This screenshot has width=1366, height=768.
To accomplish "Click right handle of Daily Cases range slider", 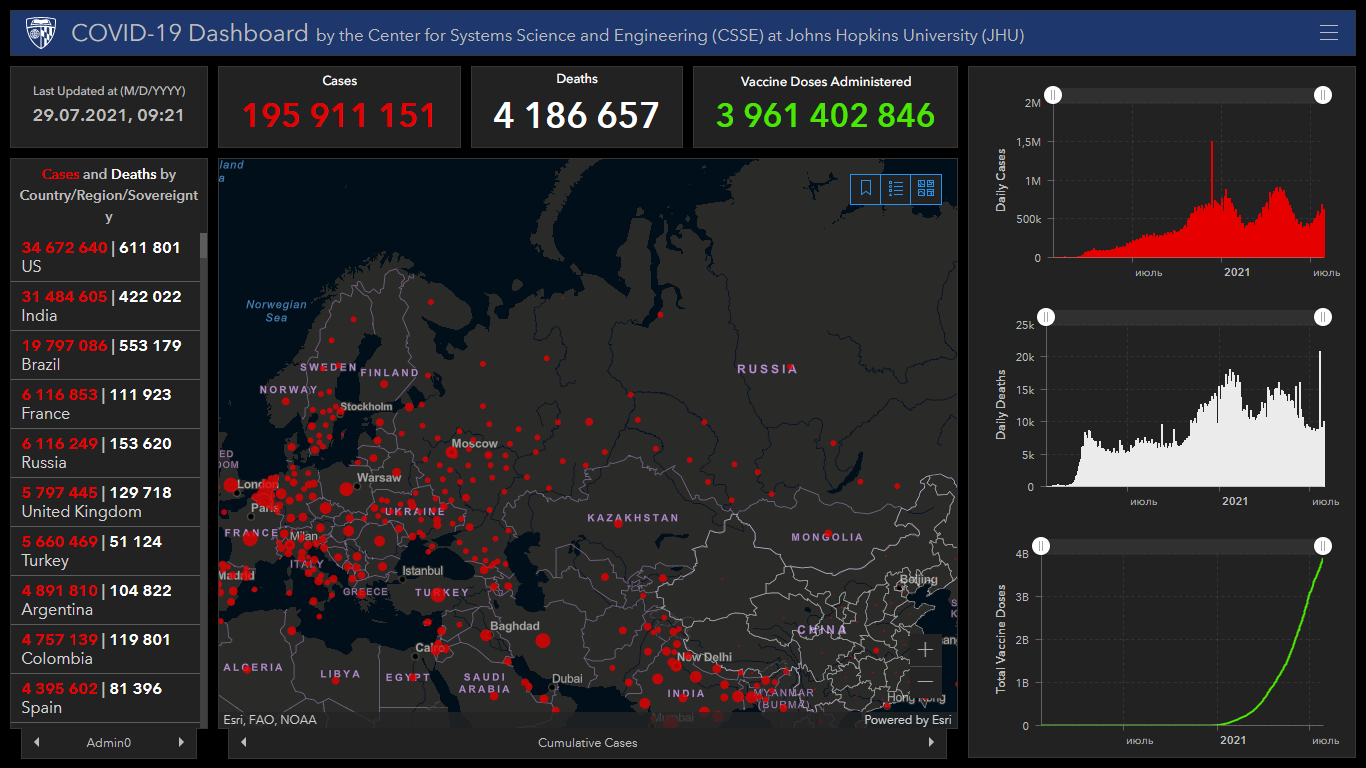I will point(1323,95).
